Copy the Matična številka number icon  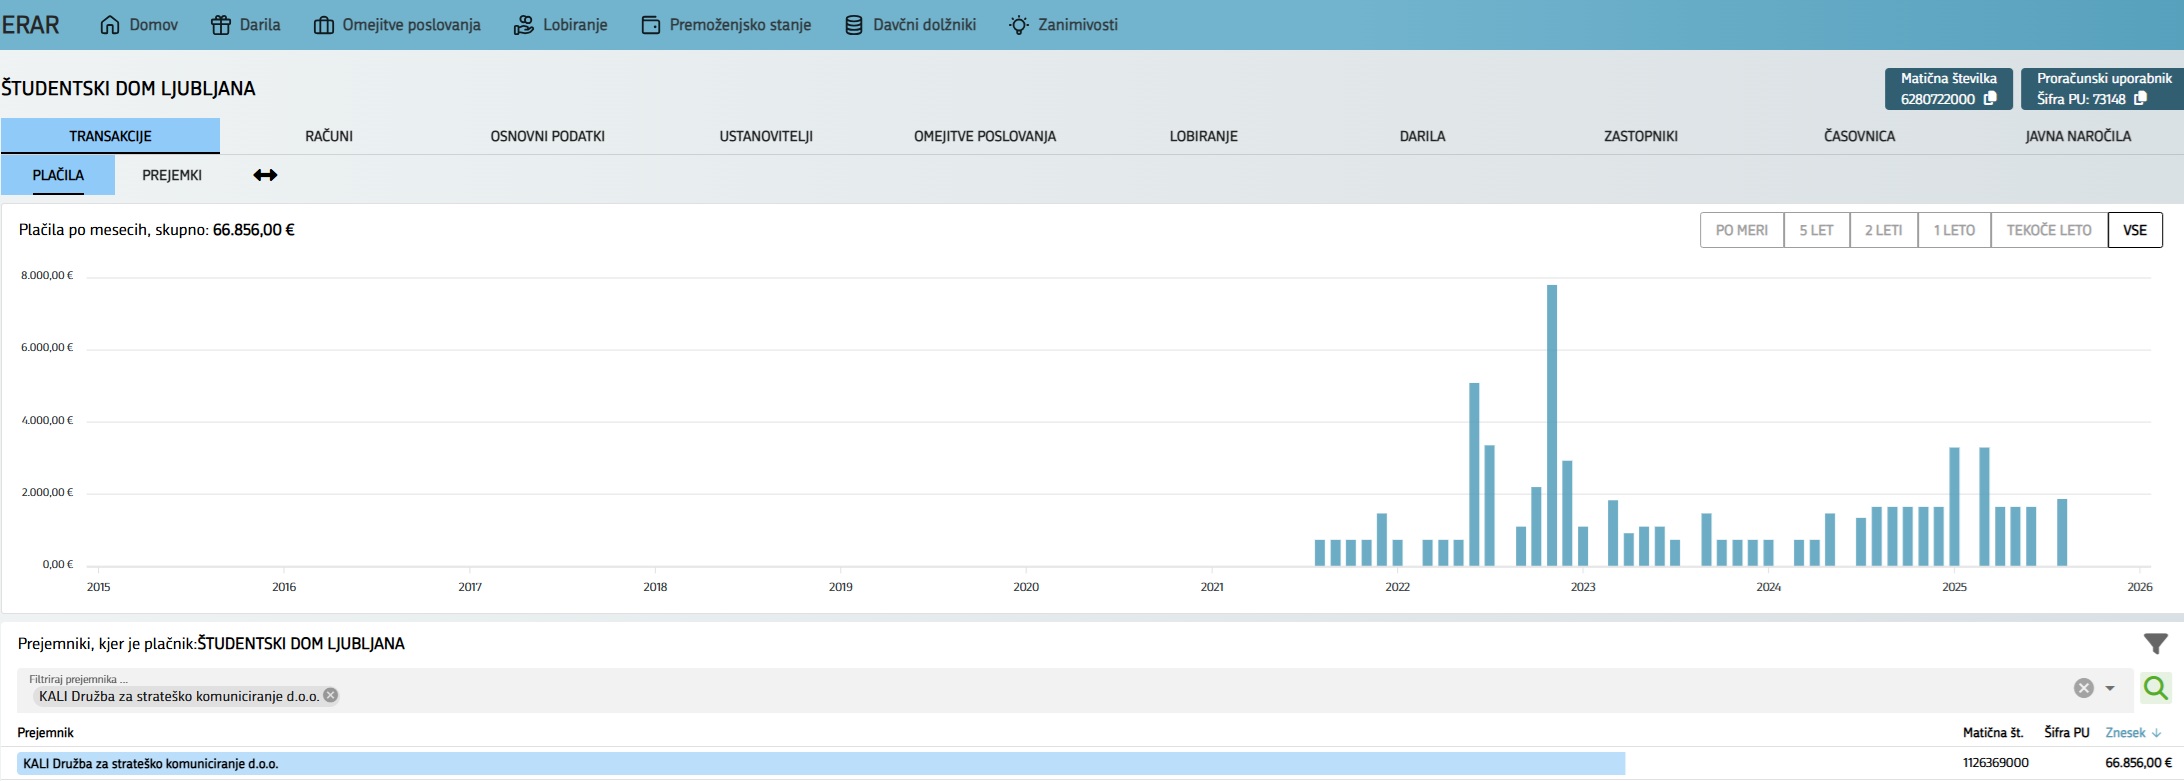[1990, 99]
